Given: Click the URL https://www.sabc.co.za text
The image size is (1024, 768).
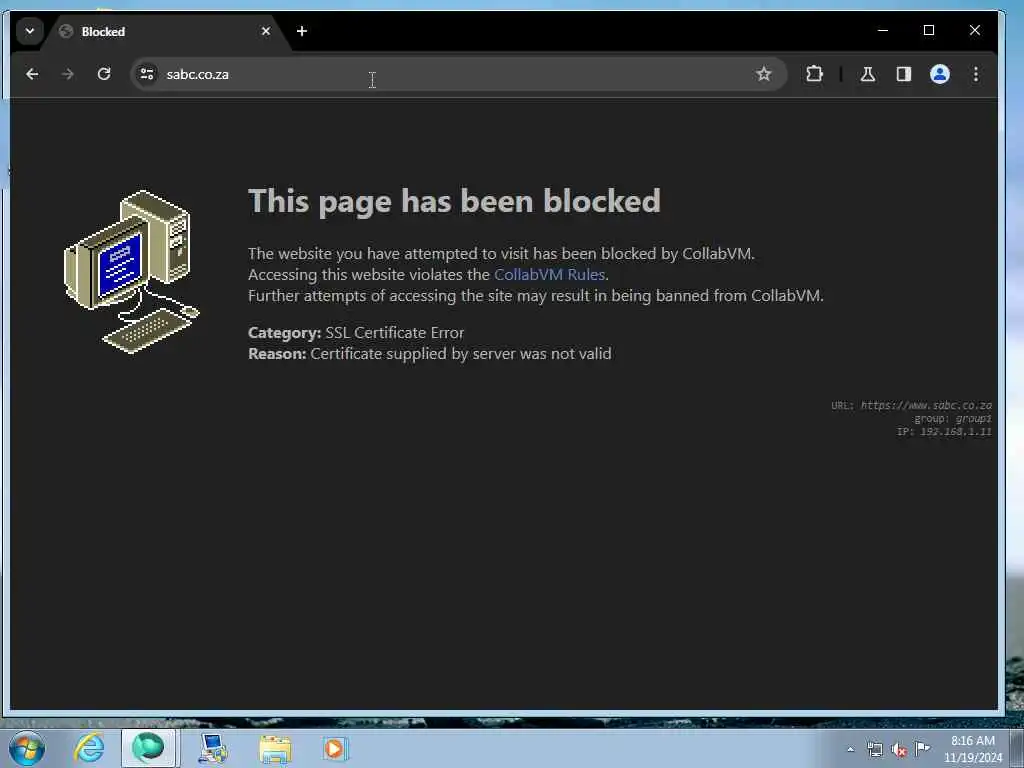Looking at the screenshot, I should point(911,406).
